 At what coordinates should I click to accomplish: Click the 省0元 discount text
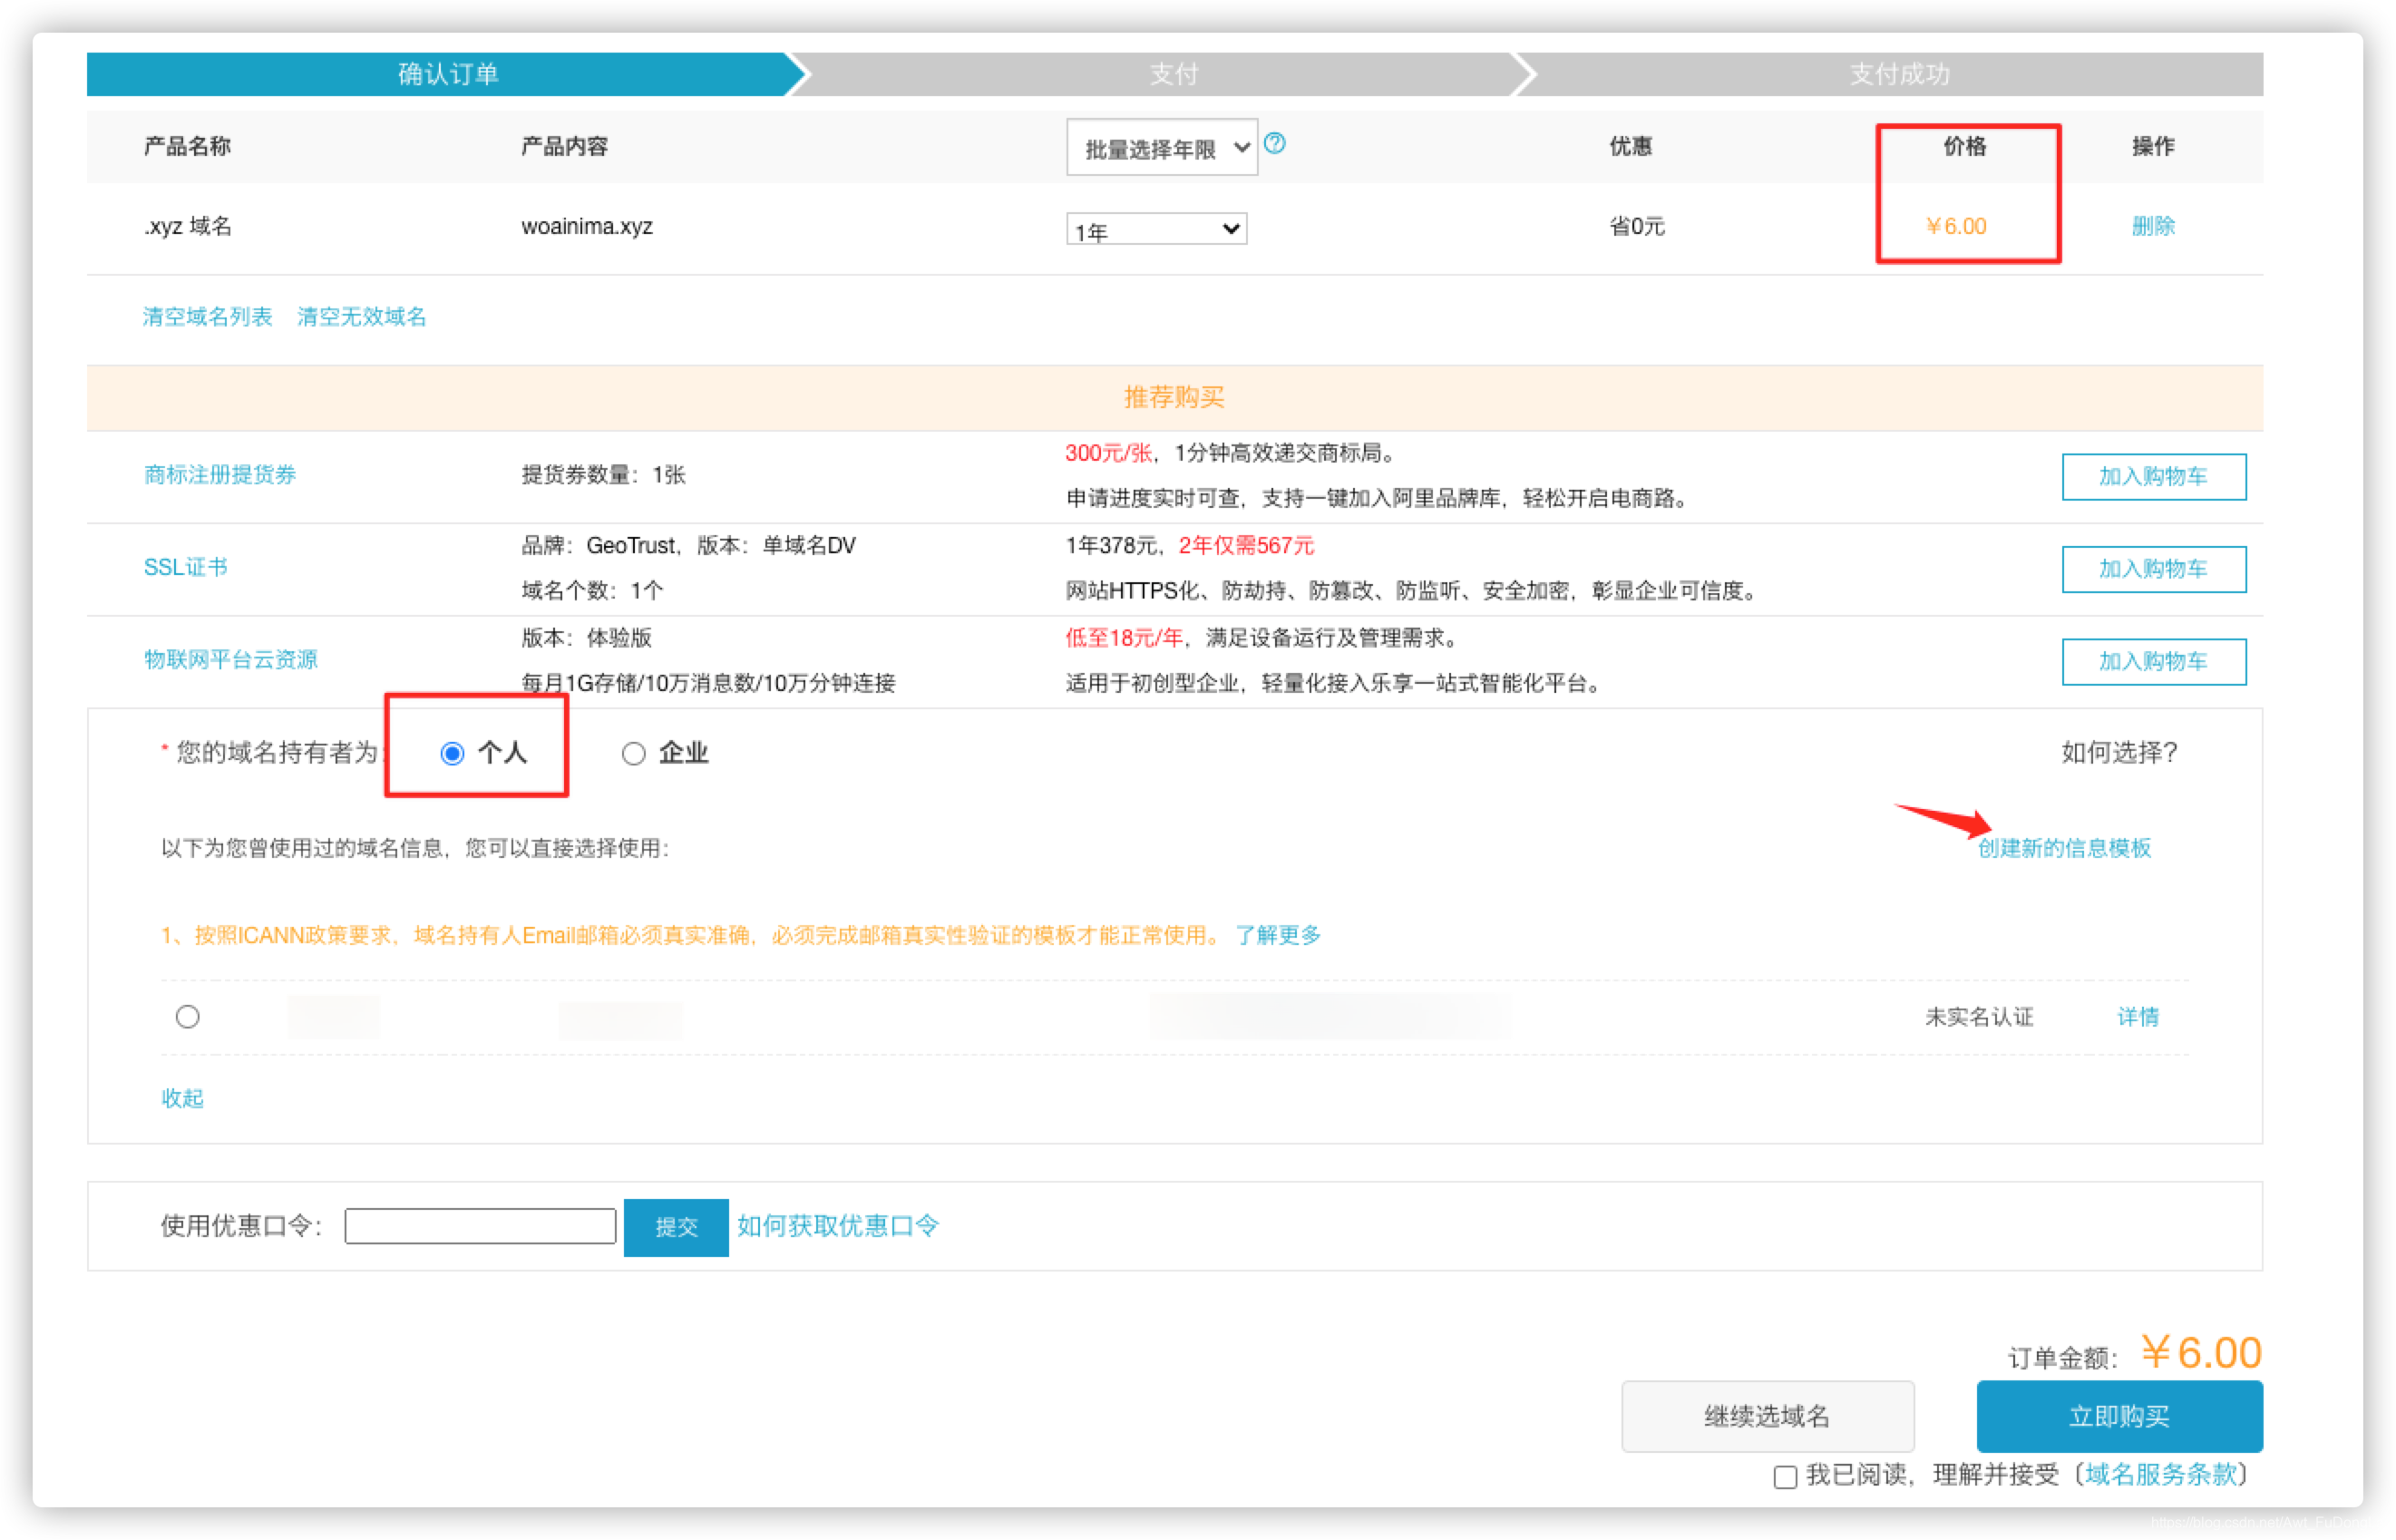pos(1636,226)
